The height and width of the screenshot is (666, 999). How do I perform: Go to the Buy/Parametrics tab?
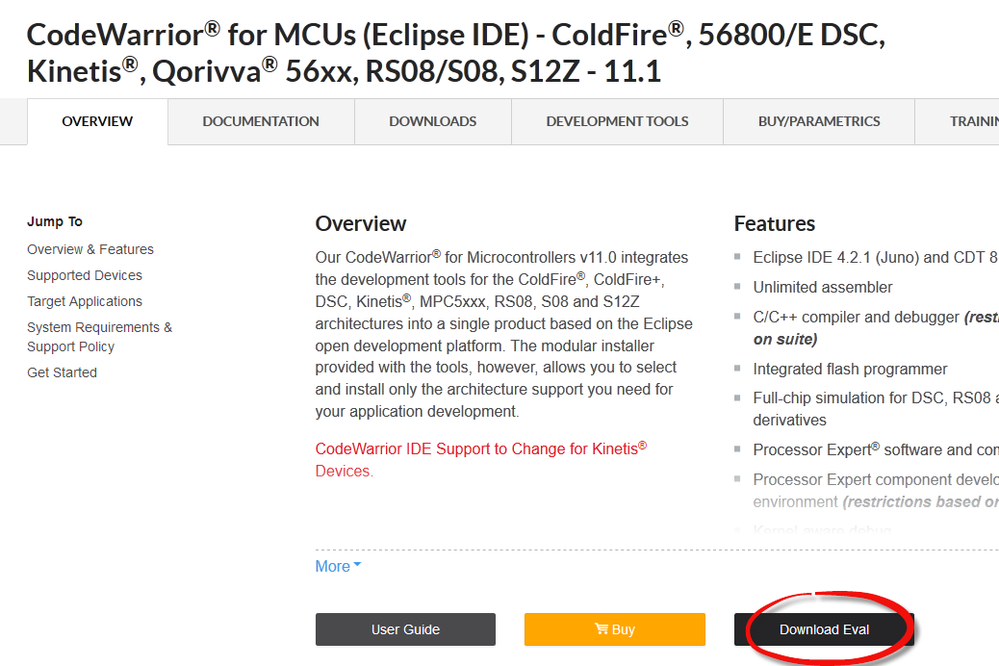(819, 122)
